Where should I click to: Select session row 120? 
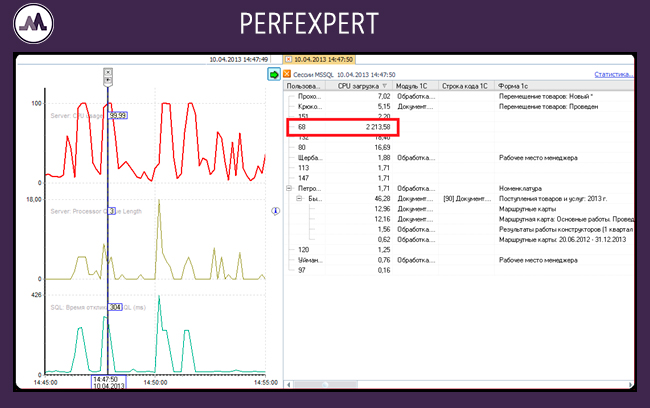pos(459,250)
